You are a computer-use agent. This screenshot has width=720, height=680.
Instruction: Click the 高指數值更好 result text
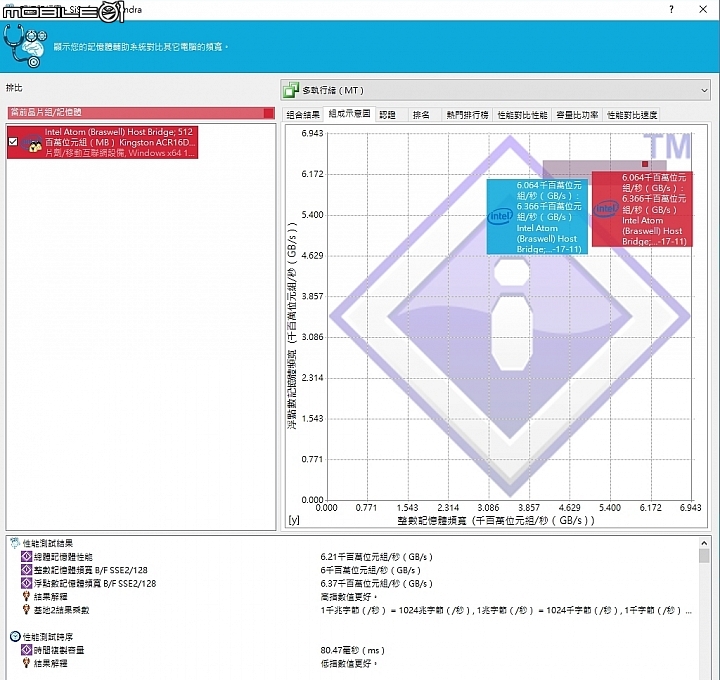[x=349, y=596]
